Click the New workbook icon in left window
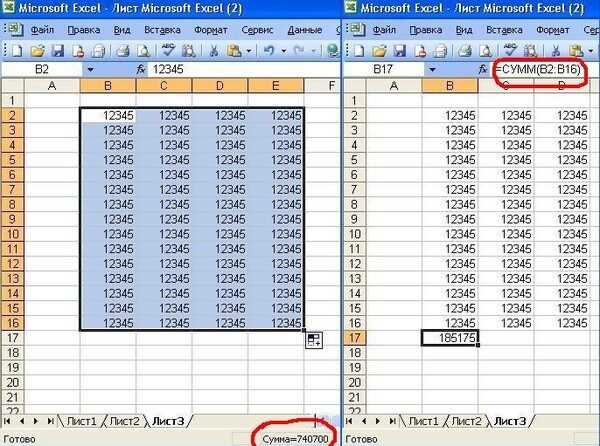Screen dimensions: 600x446 coord(17,51)
